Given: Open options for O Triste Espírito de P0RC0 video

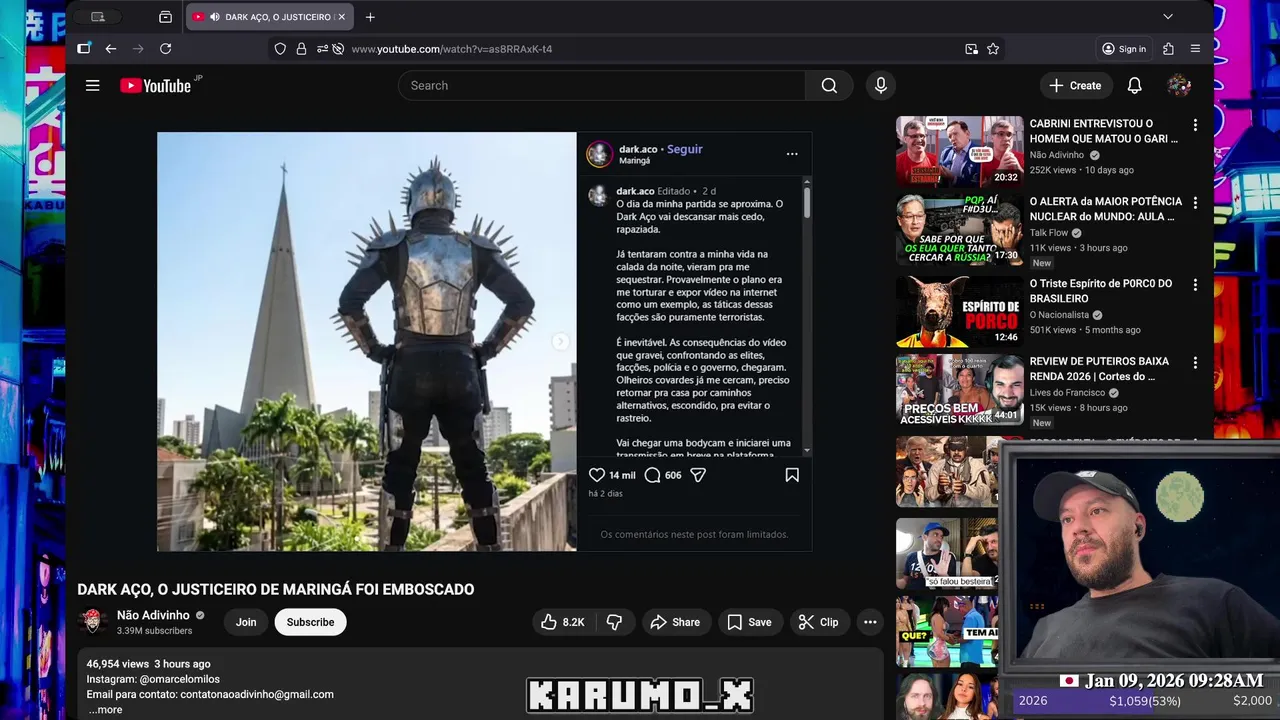Looking at the screenshot, I should pos(1195,285).
